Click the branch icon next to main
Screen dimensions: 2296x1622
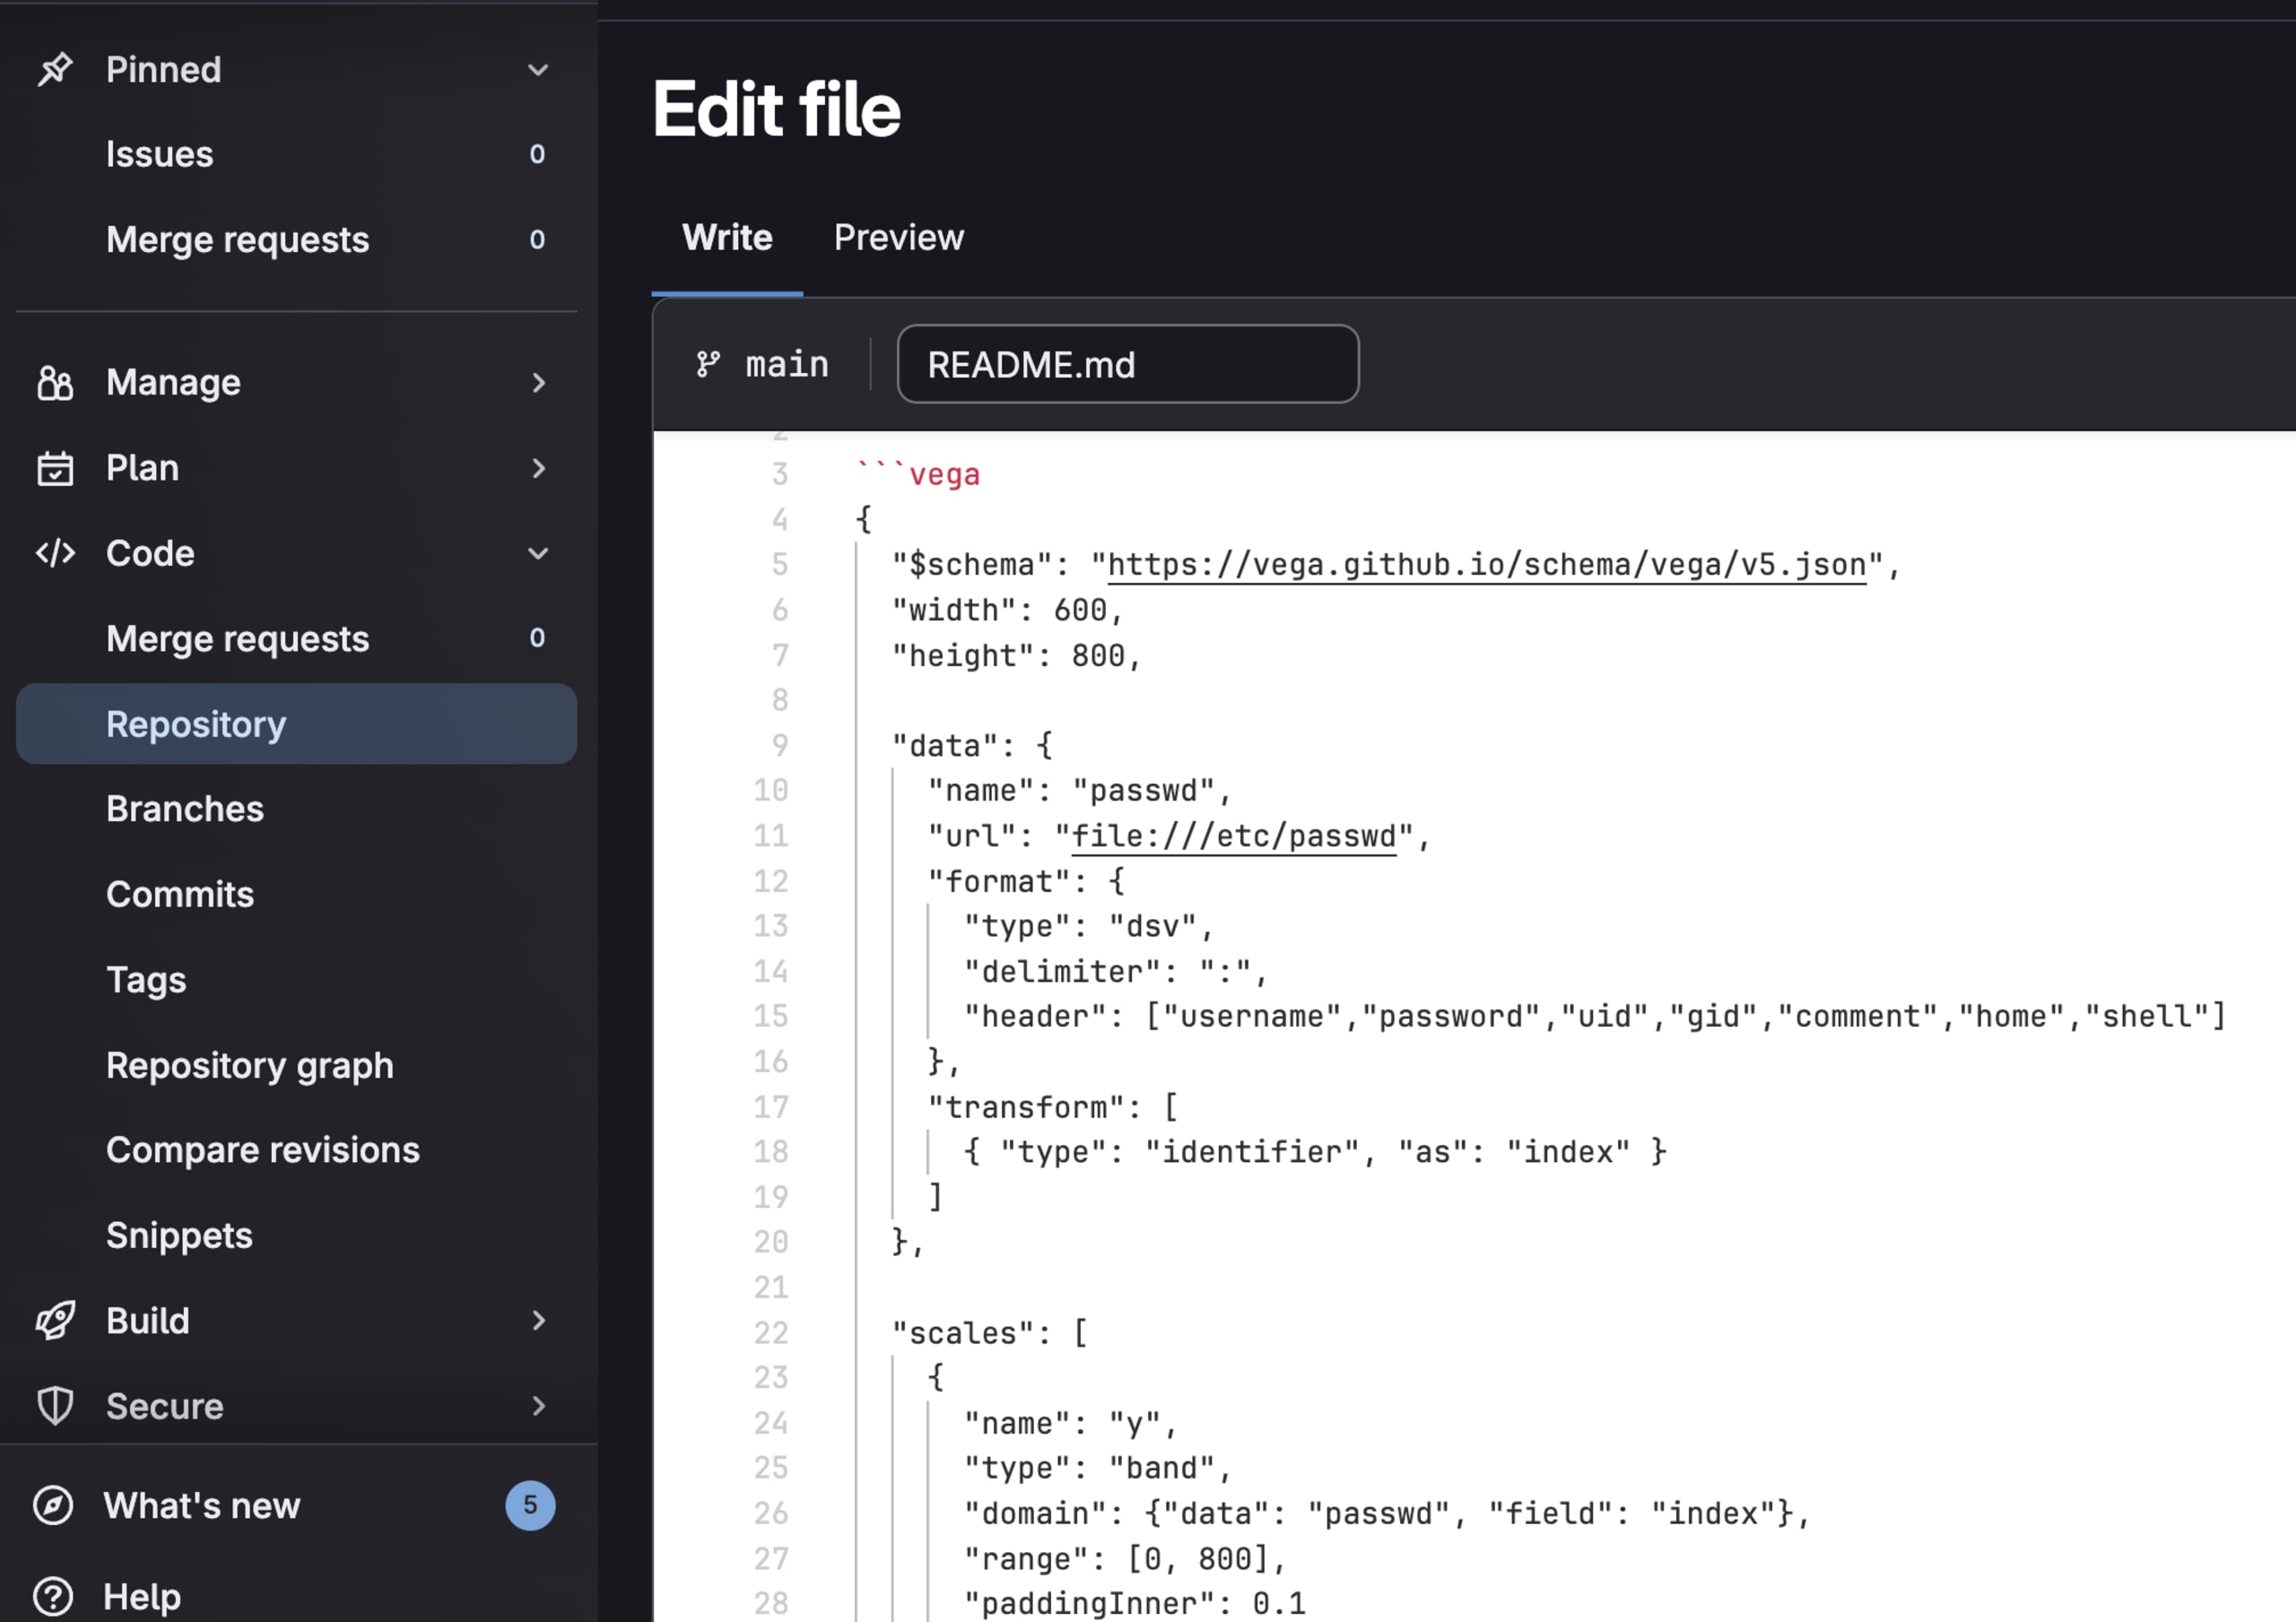point(708,364)
